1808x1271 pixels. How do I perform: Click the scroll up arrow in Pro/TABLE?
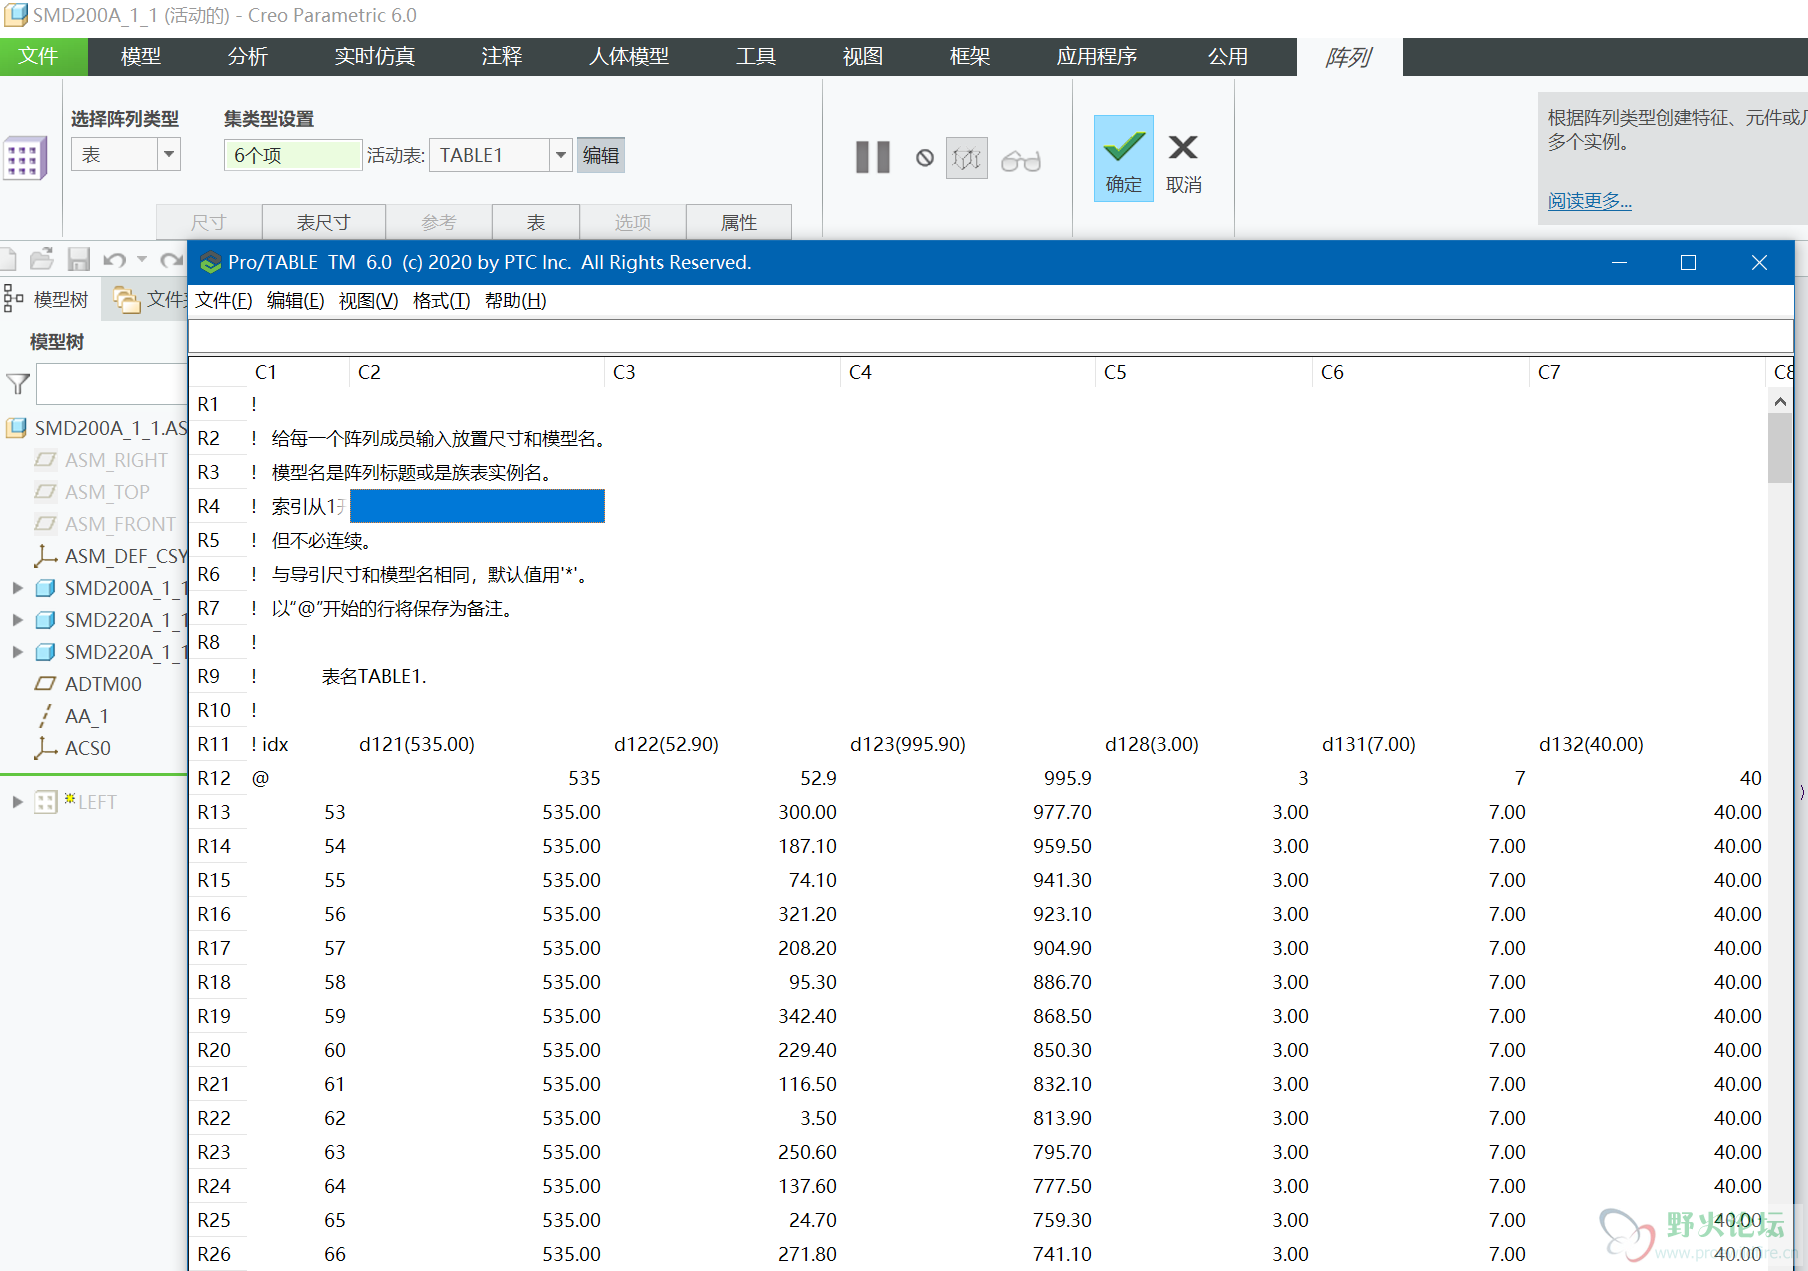coord(1780,401)
